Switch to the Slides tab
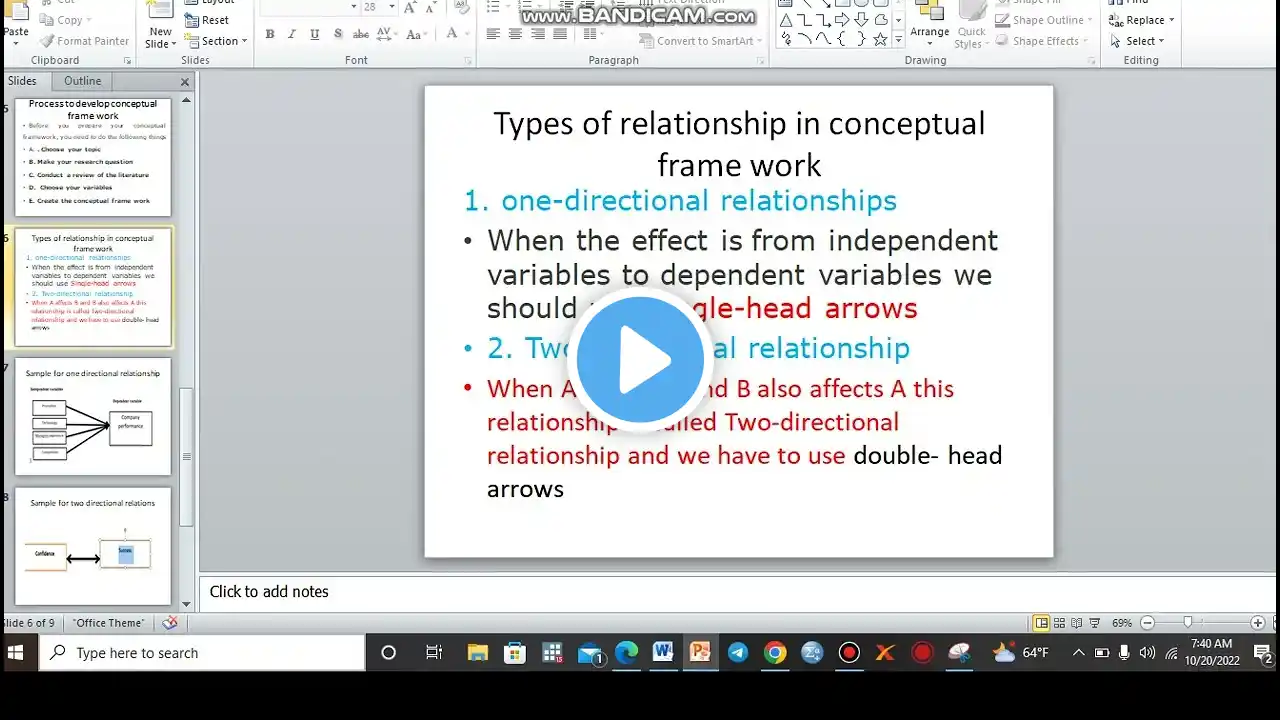Image resolution: width=1280 pixels, height=720 pixels. (x=22, y=81)
